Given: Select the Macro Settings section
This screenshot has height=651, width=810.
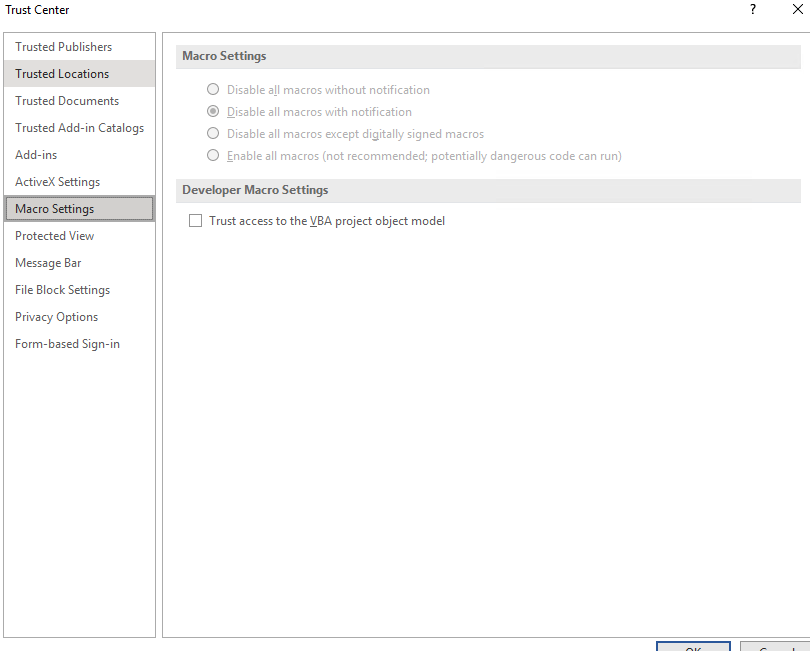Looking at the screenshot, I should coord(79,209).
